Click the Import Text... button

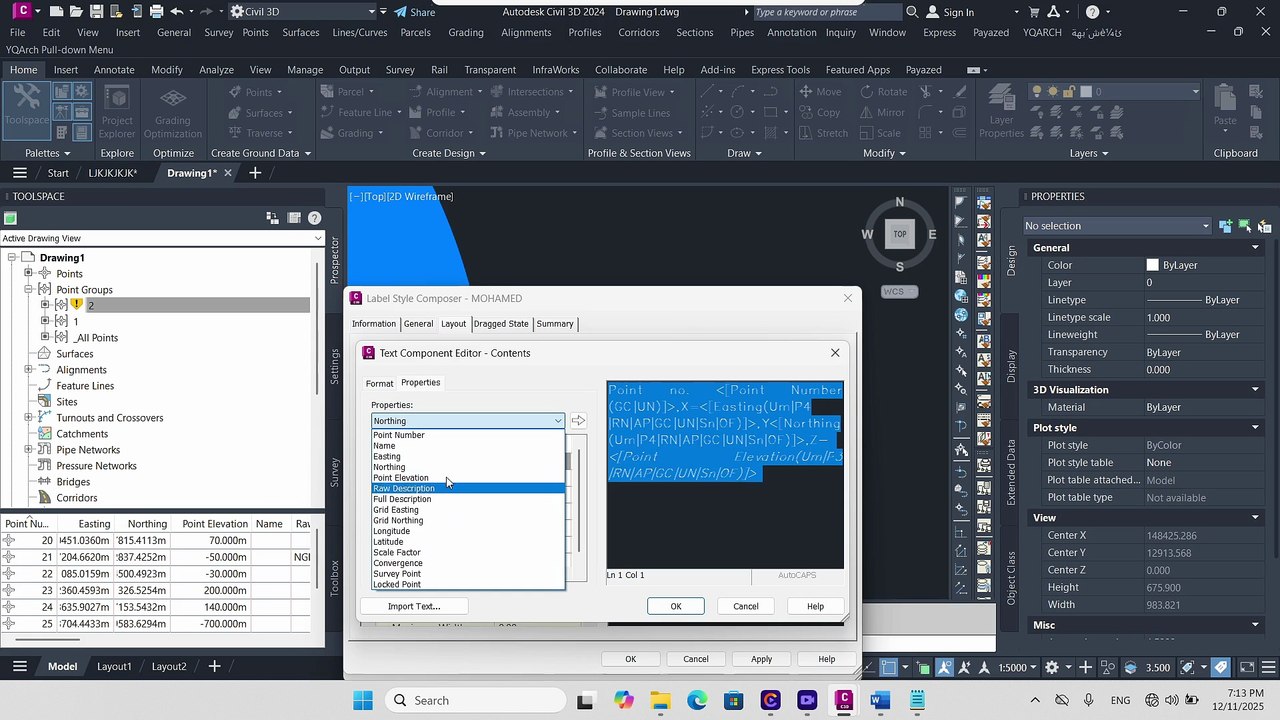pos(414,606)
